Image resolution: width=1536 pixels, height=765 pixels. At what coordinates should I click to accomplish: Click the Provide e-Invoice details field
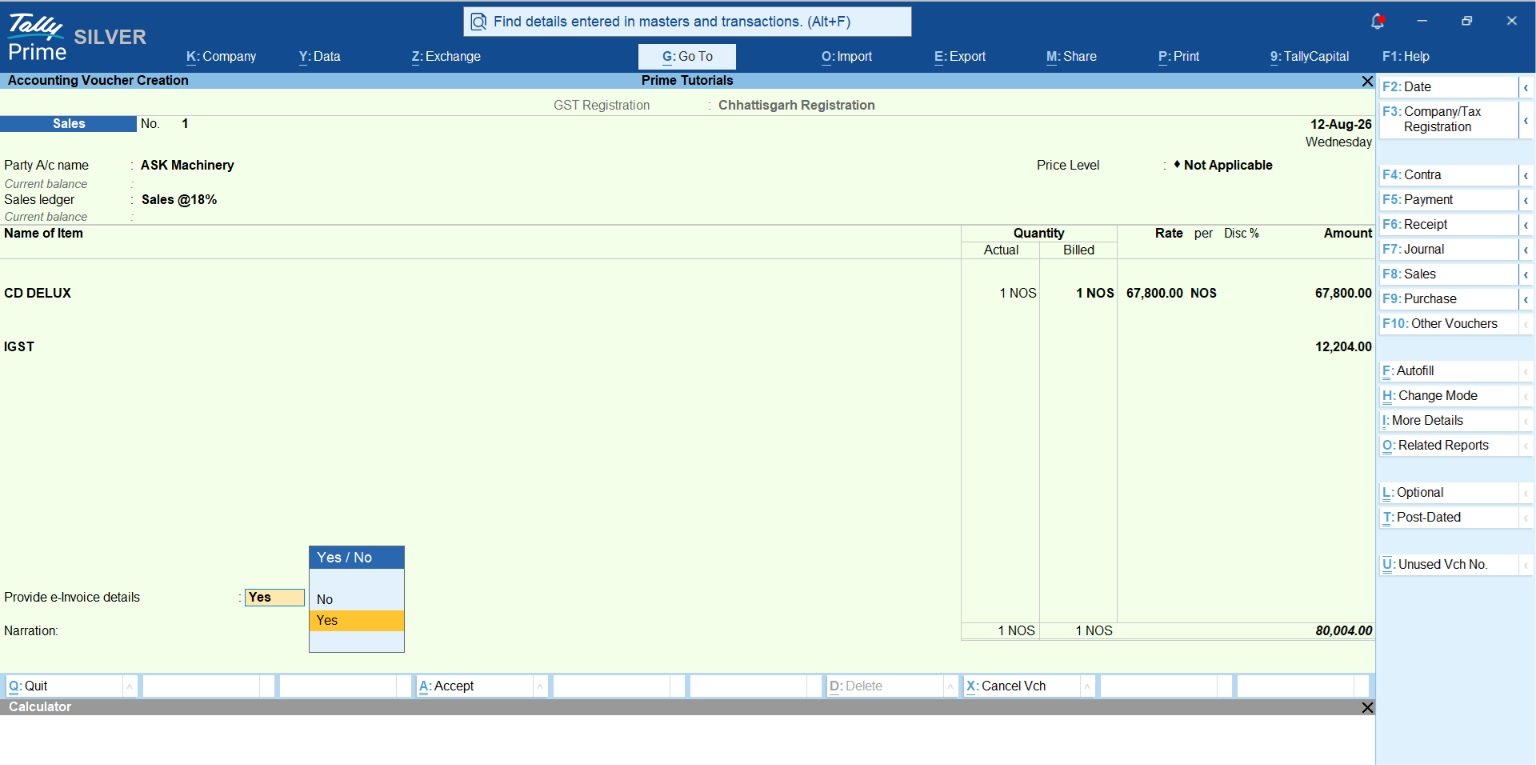tap(275, 597)
